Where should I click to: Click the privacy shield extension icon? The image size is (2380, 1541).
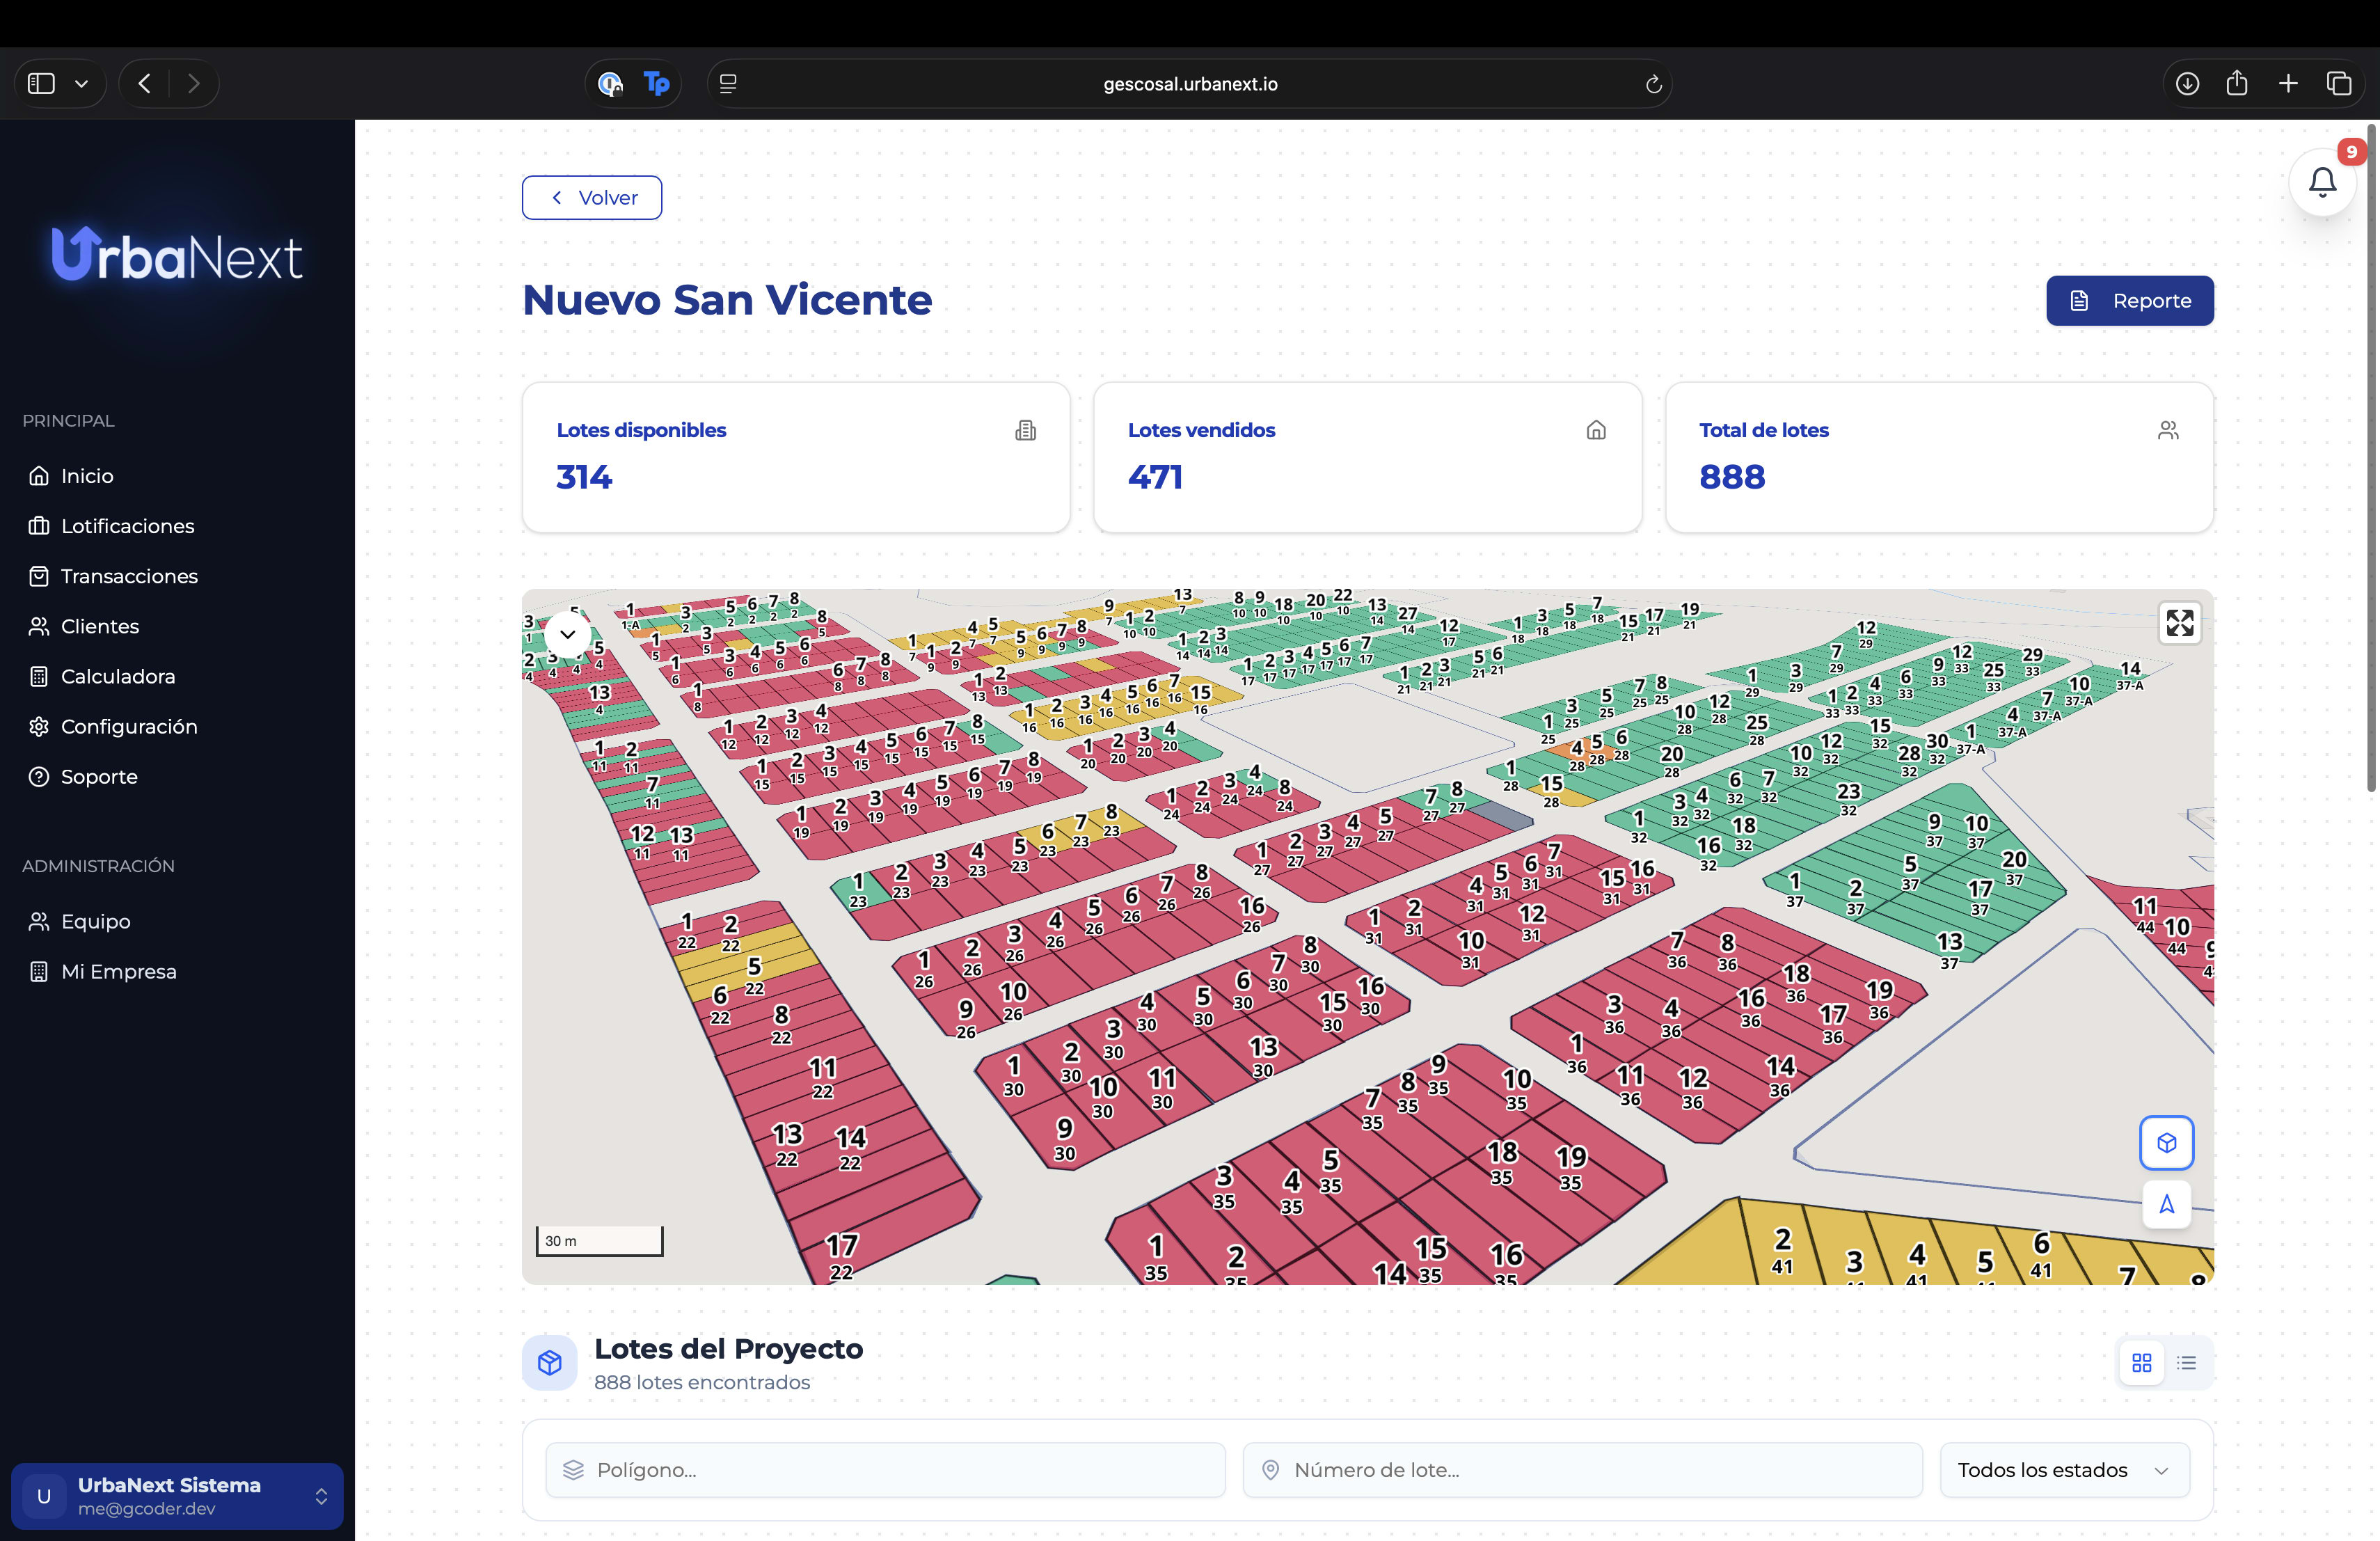[610, 84]
